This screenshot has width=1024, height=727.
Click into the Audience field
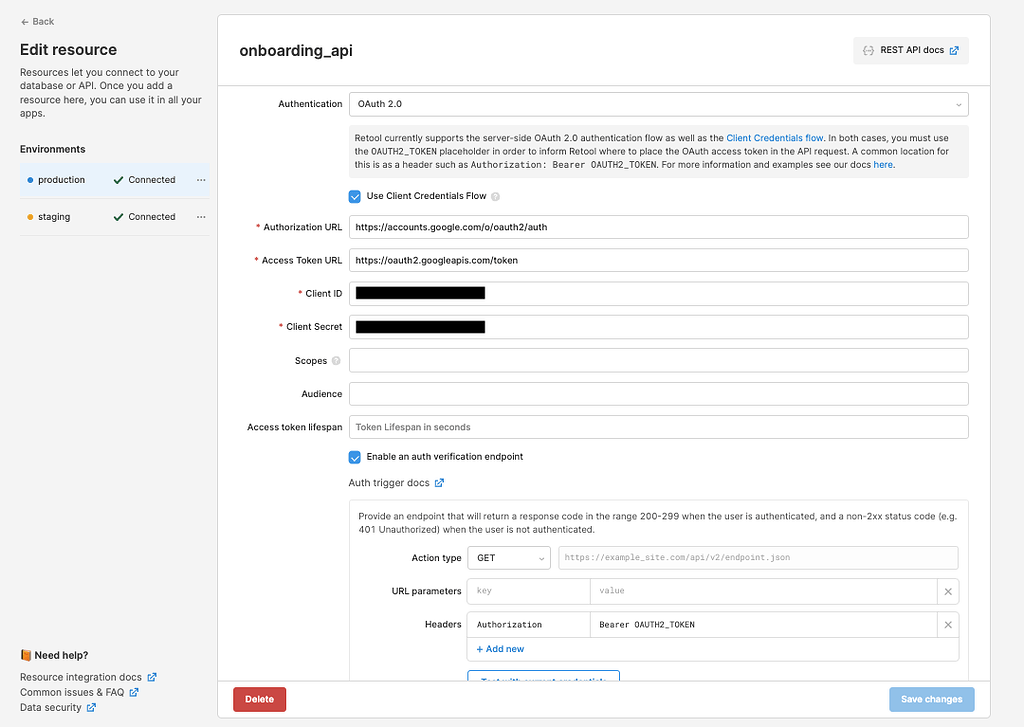pyautogui.click(x=658, y=394)
